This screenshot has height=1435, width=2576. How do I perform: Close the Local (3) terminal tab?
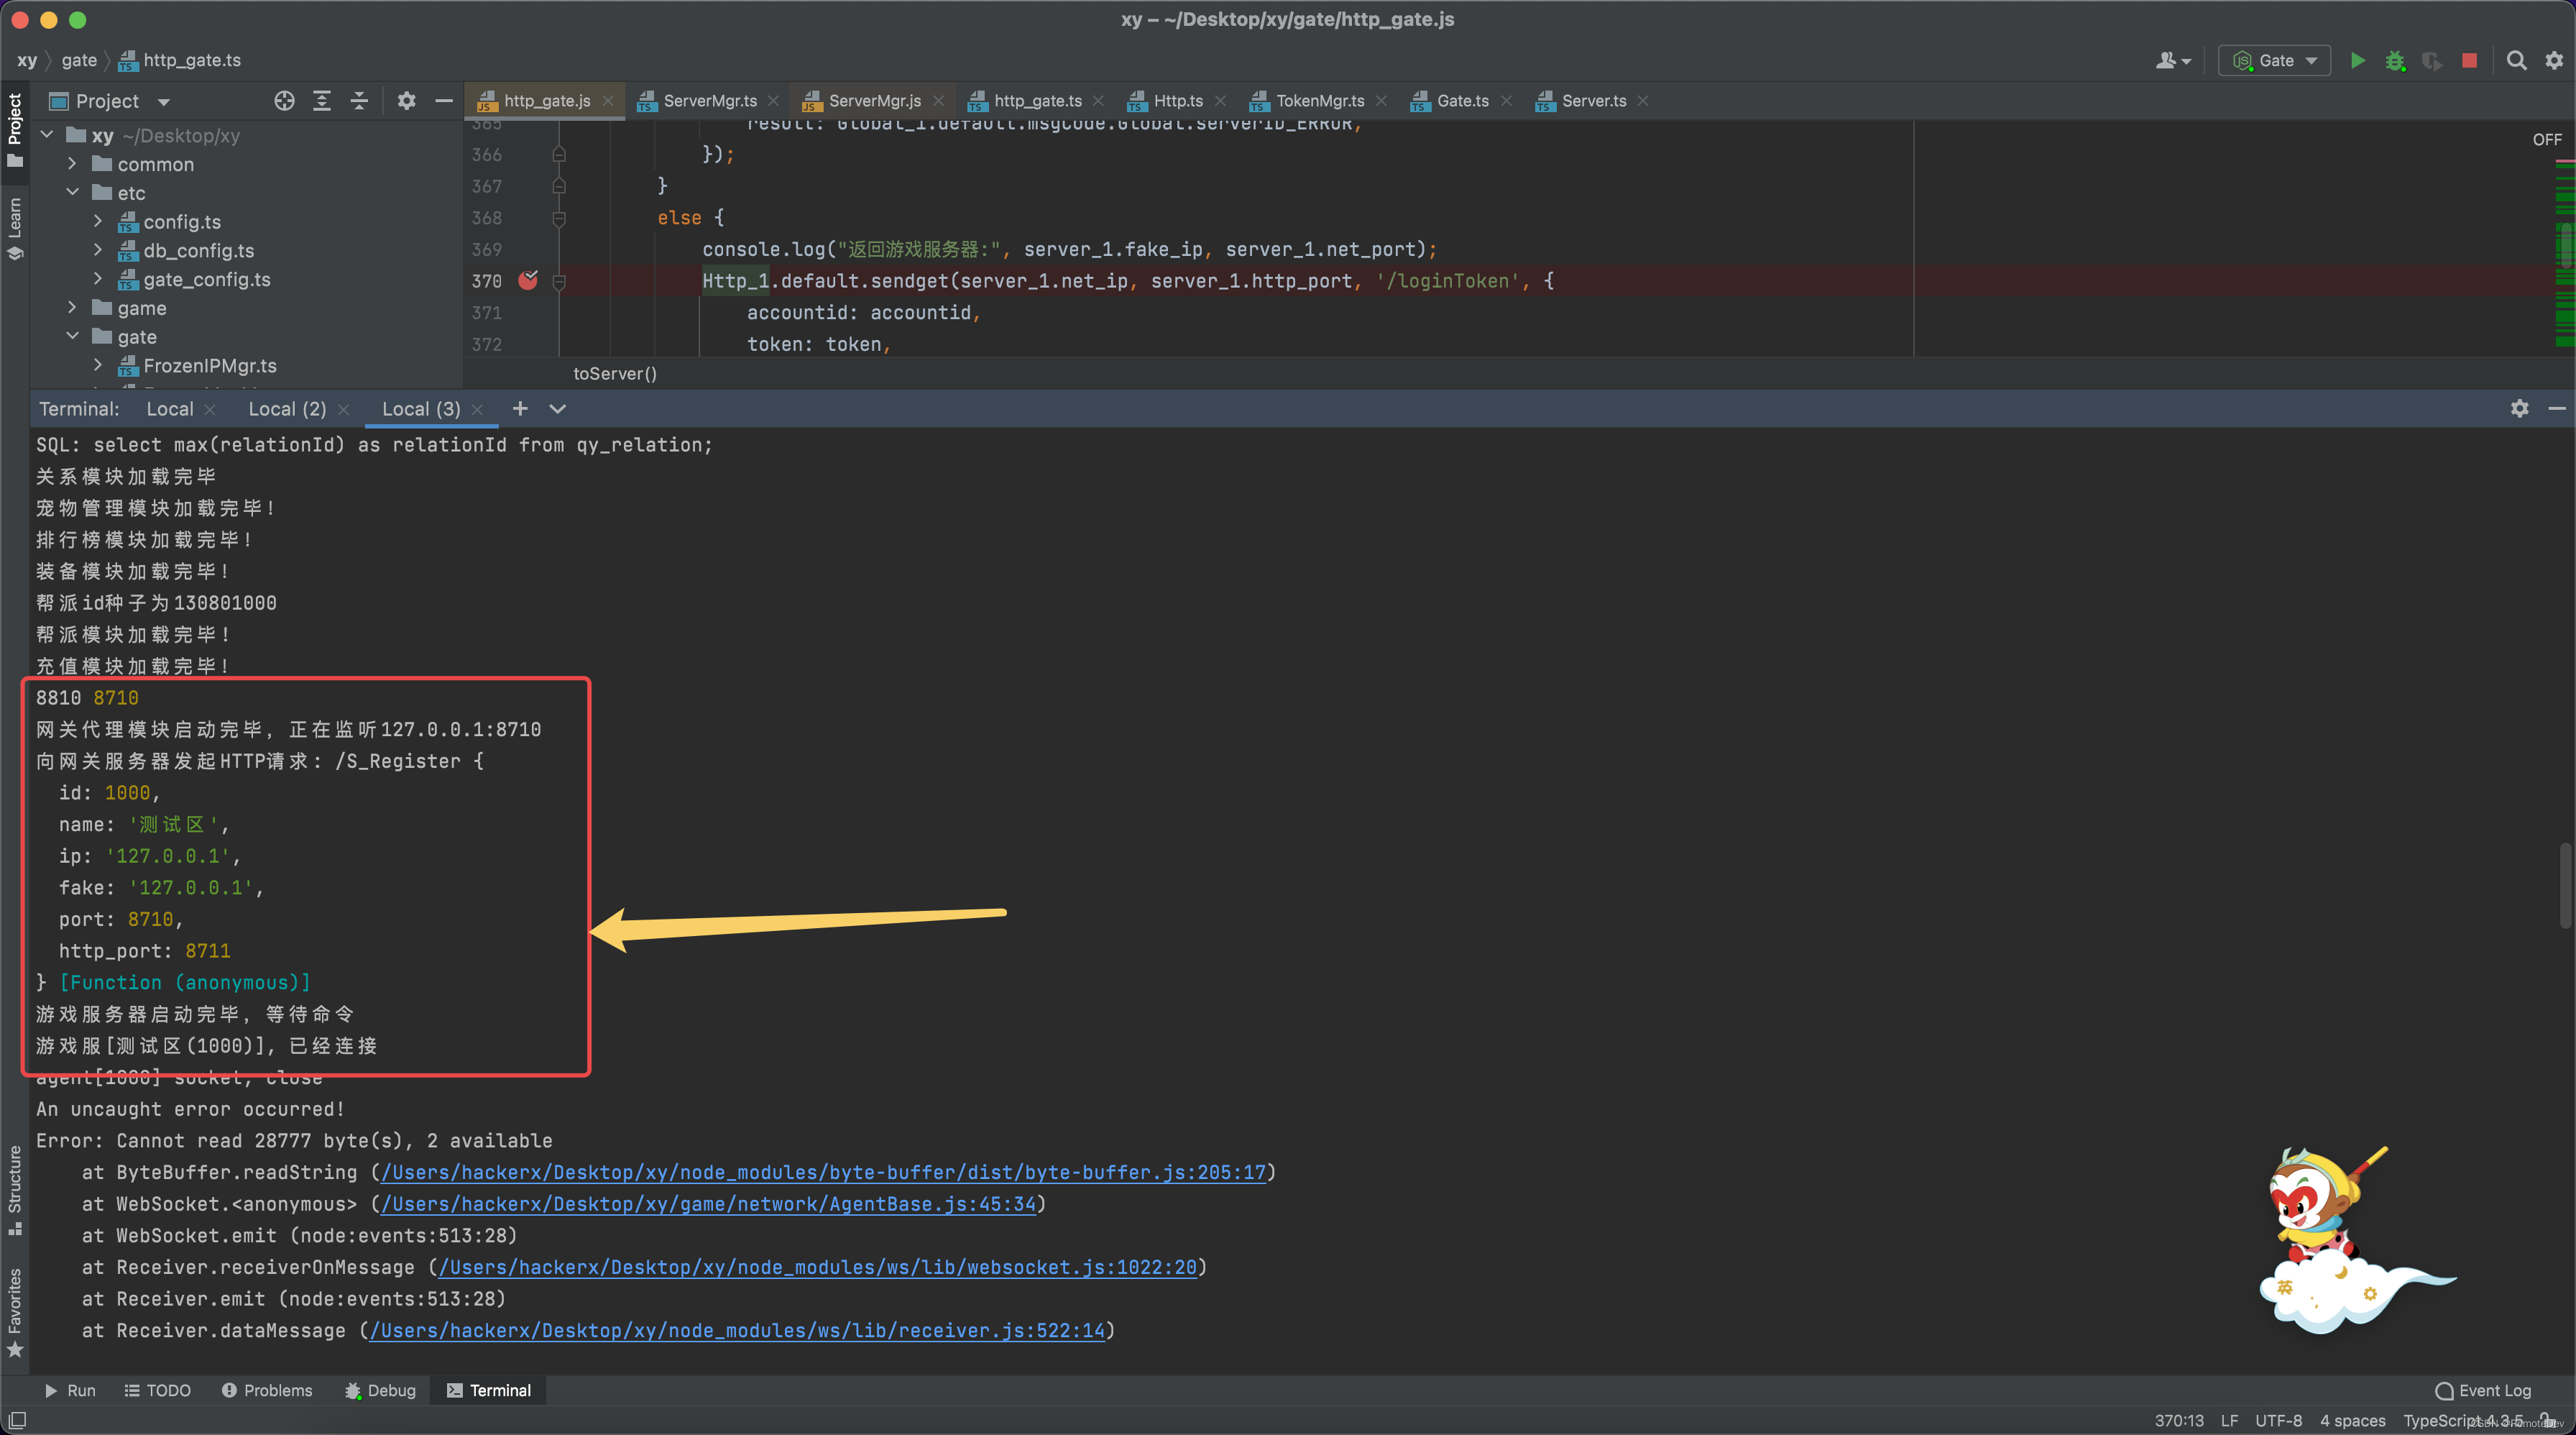click(x=477, y=409)
